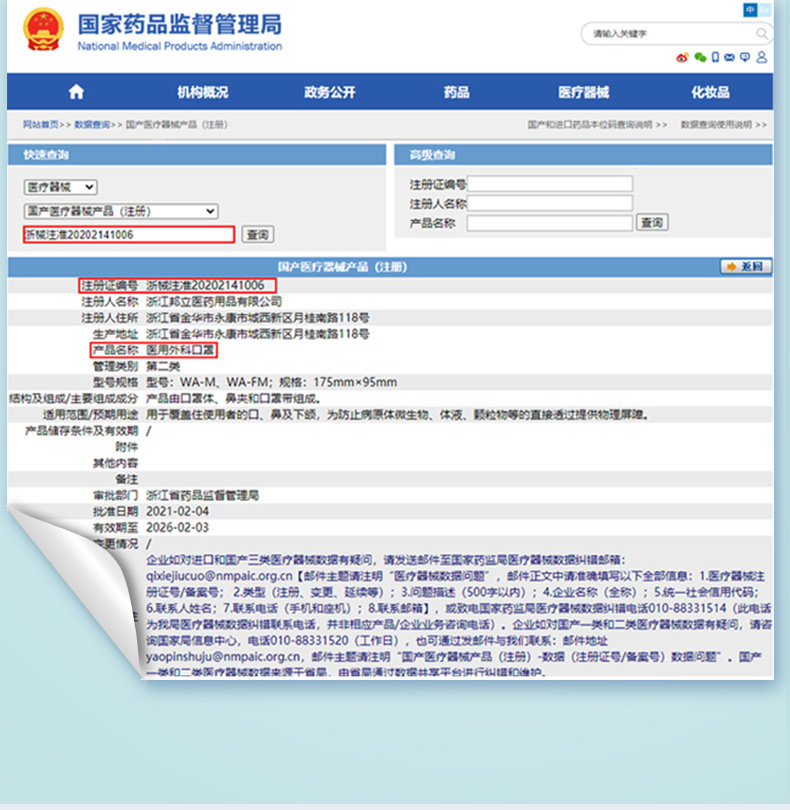Screen dimensions: 790x810
Task: Select approving department 浙江省药品监督管理局
Action: 203,495
